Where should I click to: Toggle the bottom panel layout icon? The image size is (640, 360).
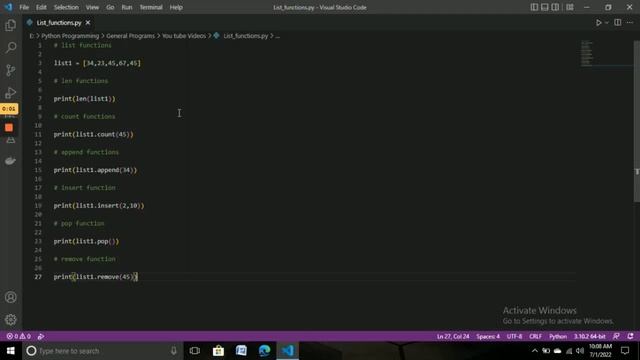544,7
